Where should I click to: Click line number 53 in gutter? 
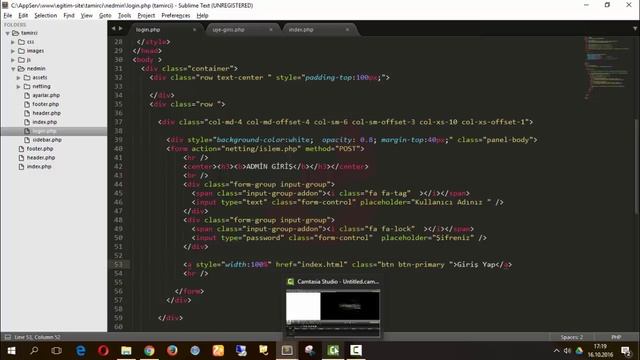[x=118, y=264]
